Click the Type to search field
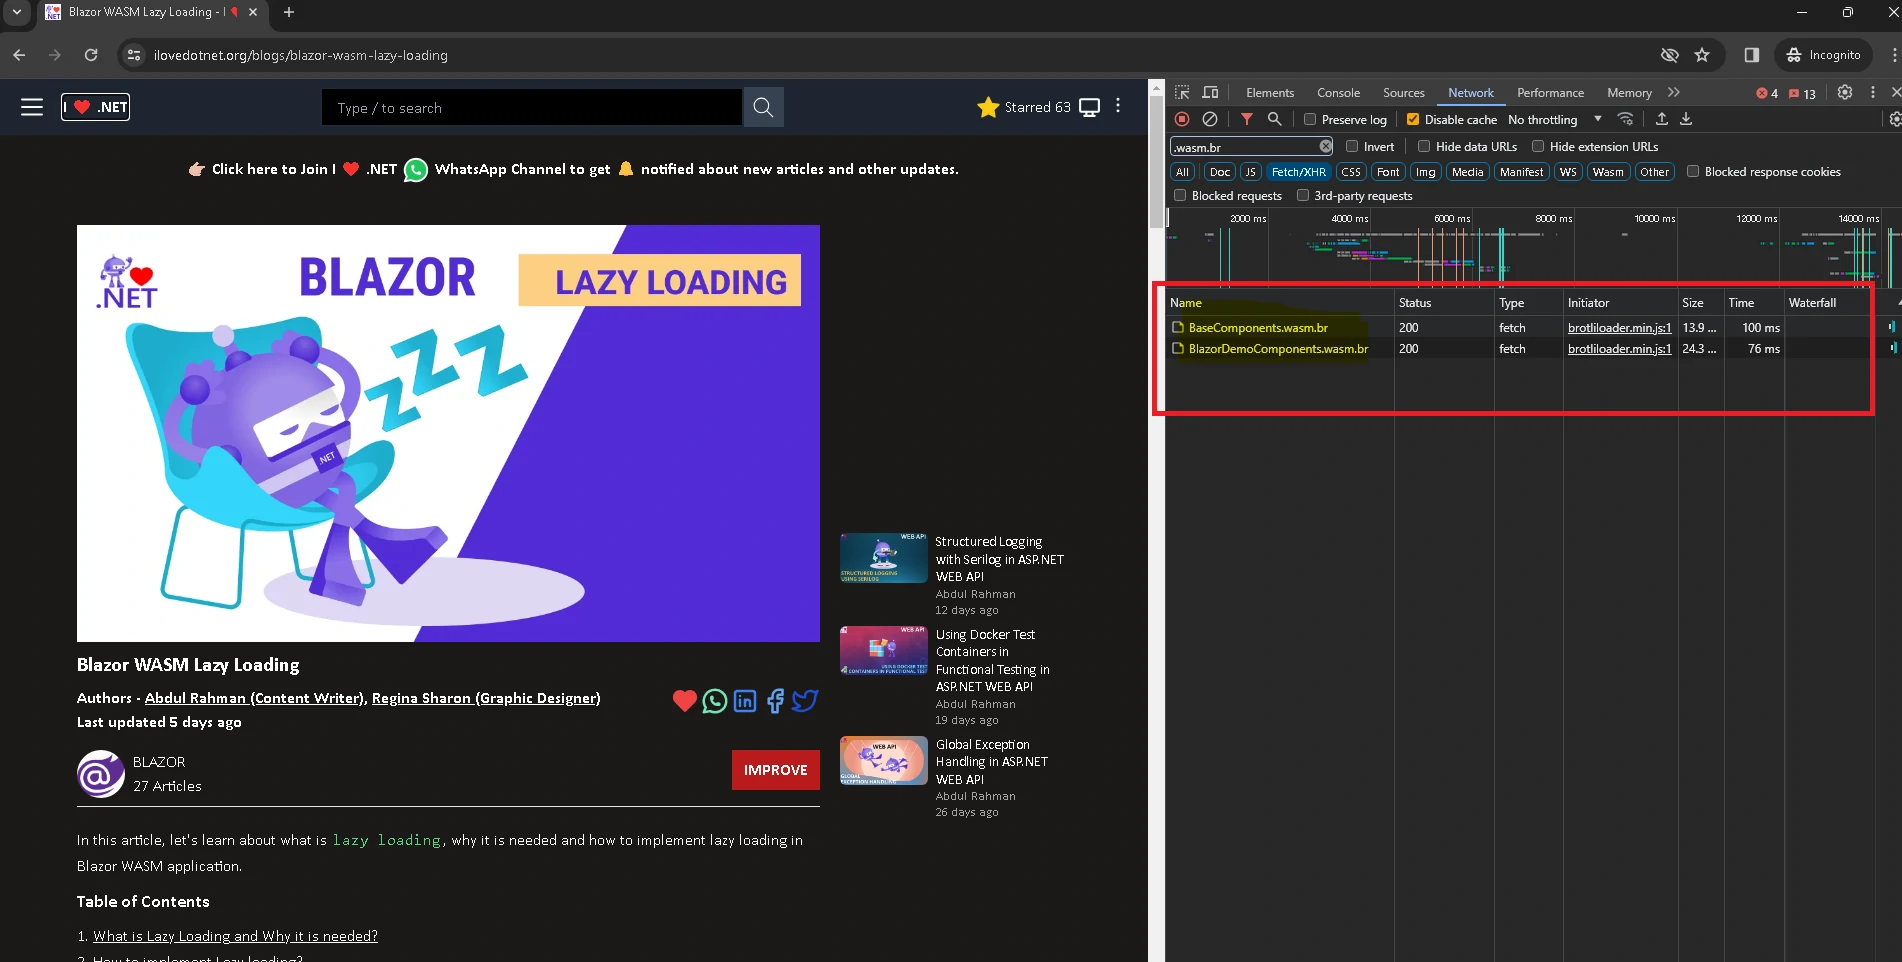 tap(532, 107)
